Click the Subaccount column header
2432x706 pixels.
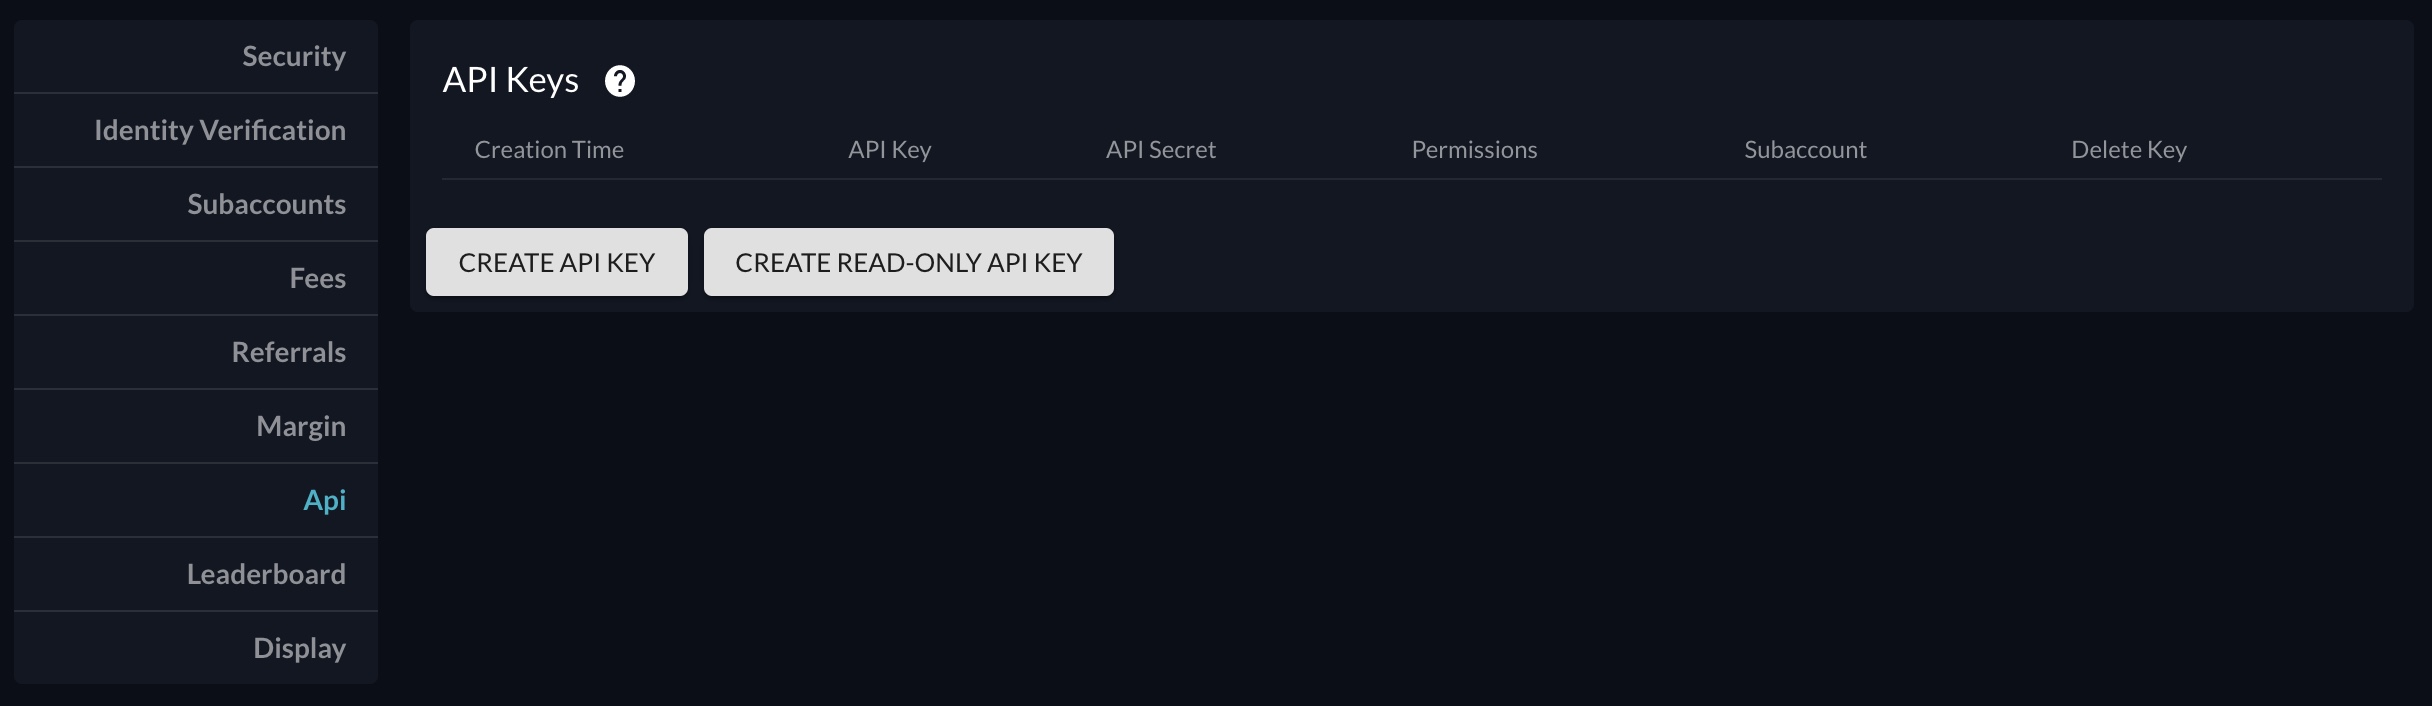pyautogui.click(x=1805, y=150)
